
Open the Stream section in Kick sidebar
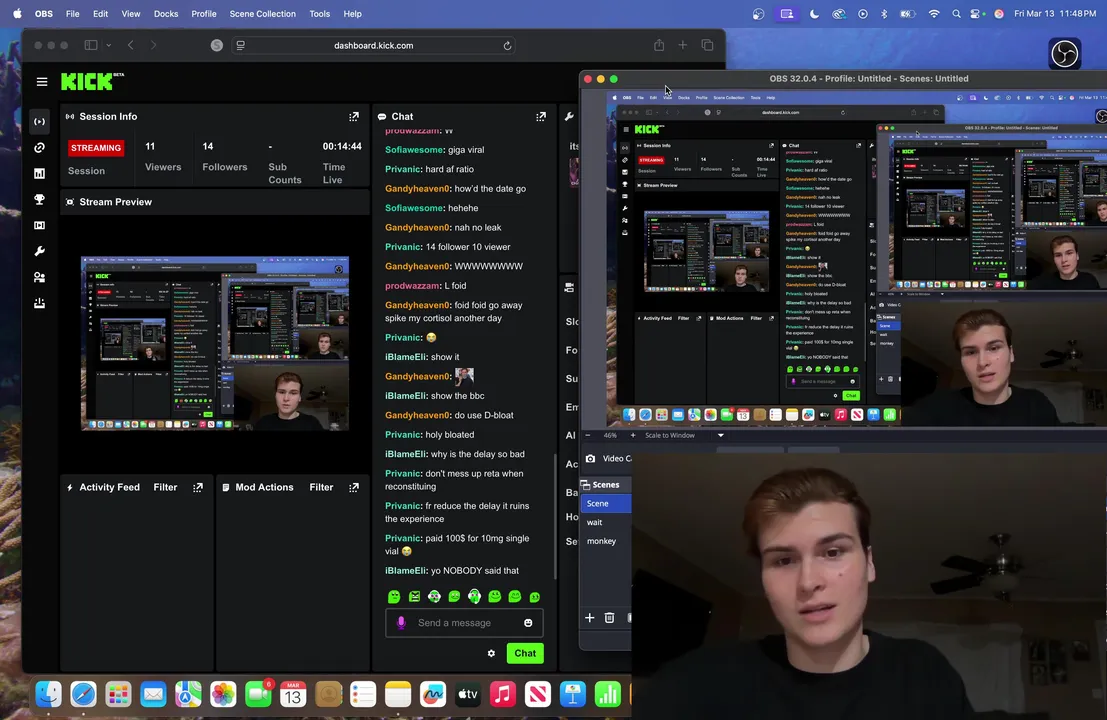coord(40,121)
